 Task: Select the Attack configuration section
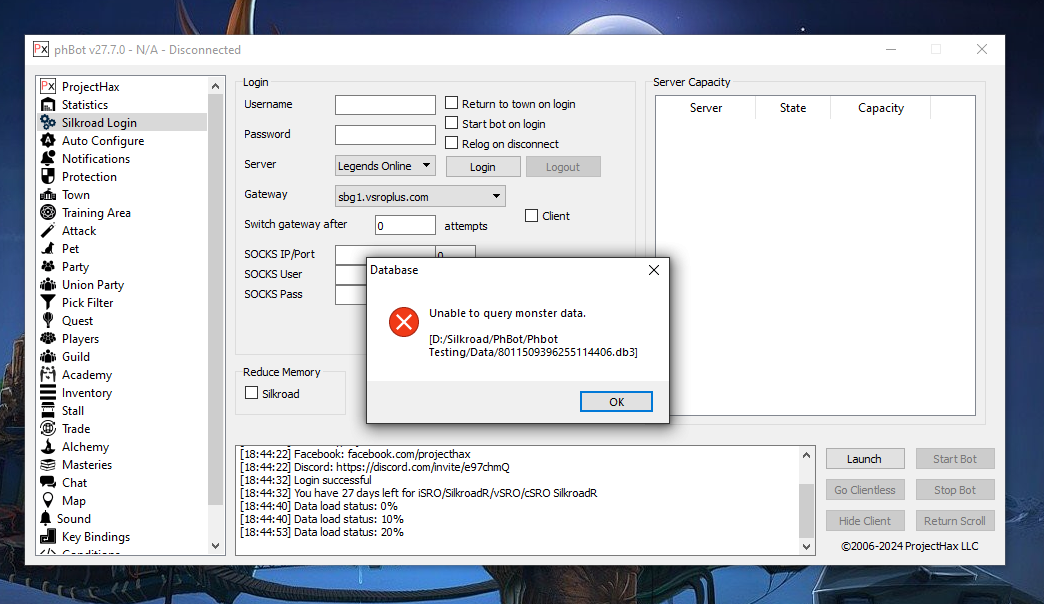pos(79,230)
